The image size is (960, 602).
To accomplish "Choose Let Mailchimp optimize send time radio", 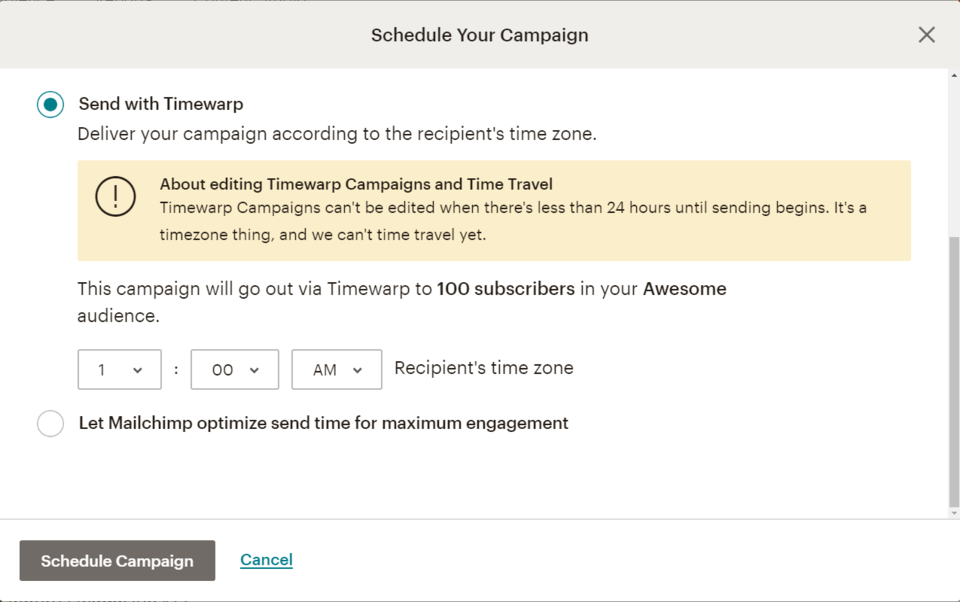I will [50, 423].
